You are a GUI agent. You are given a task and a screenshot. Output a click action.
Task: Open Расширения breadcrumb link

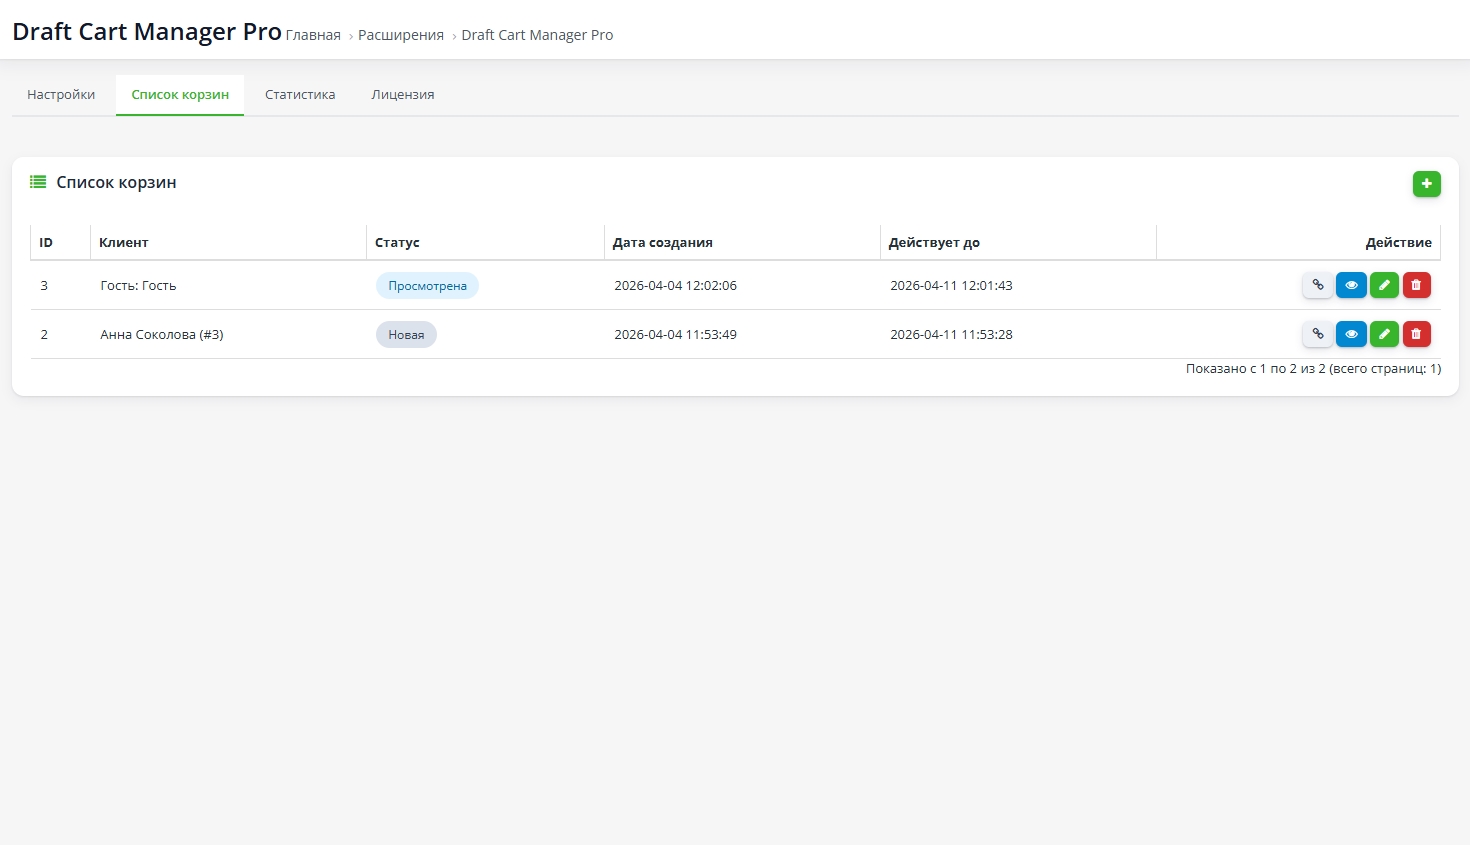[x=400, y=35]
